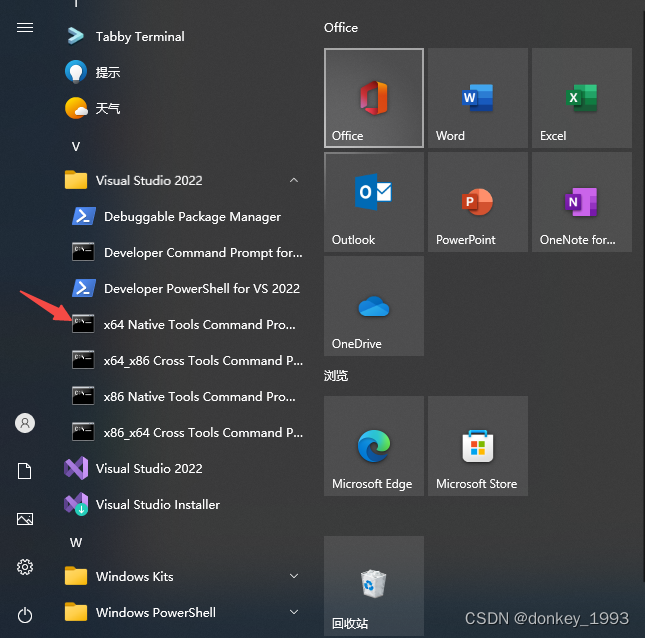Open the Office tile
The width and height of the screenshot is (645, 638).
(x=374, y=98)
